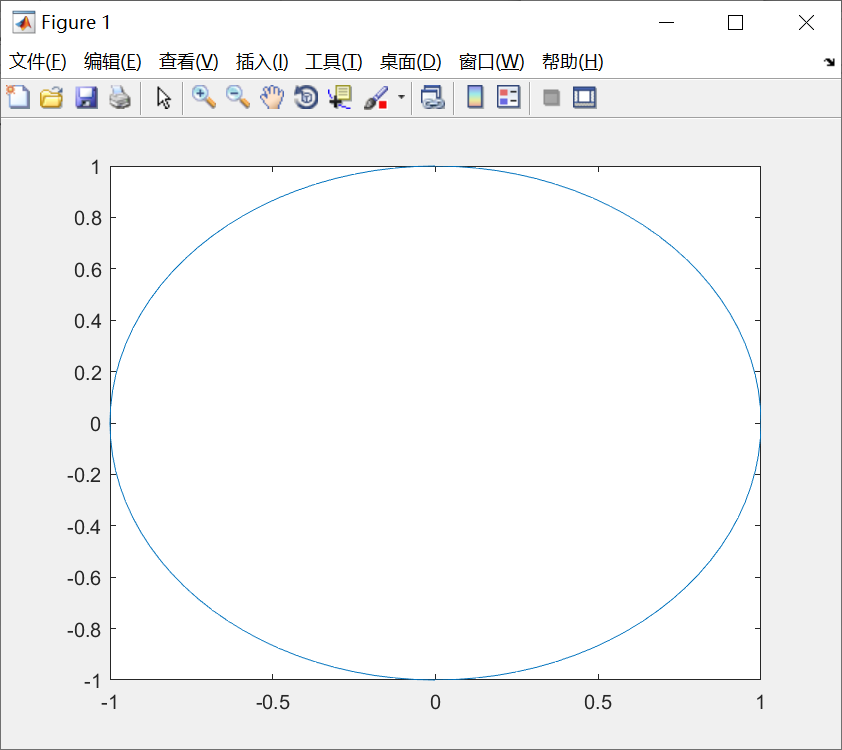This screenshot has width=842, height=750.
Task: Activate the Brush data tool
Action: click(x=376, y=98)
